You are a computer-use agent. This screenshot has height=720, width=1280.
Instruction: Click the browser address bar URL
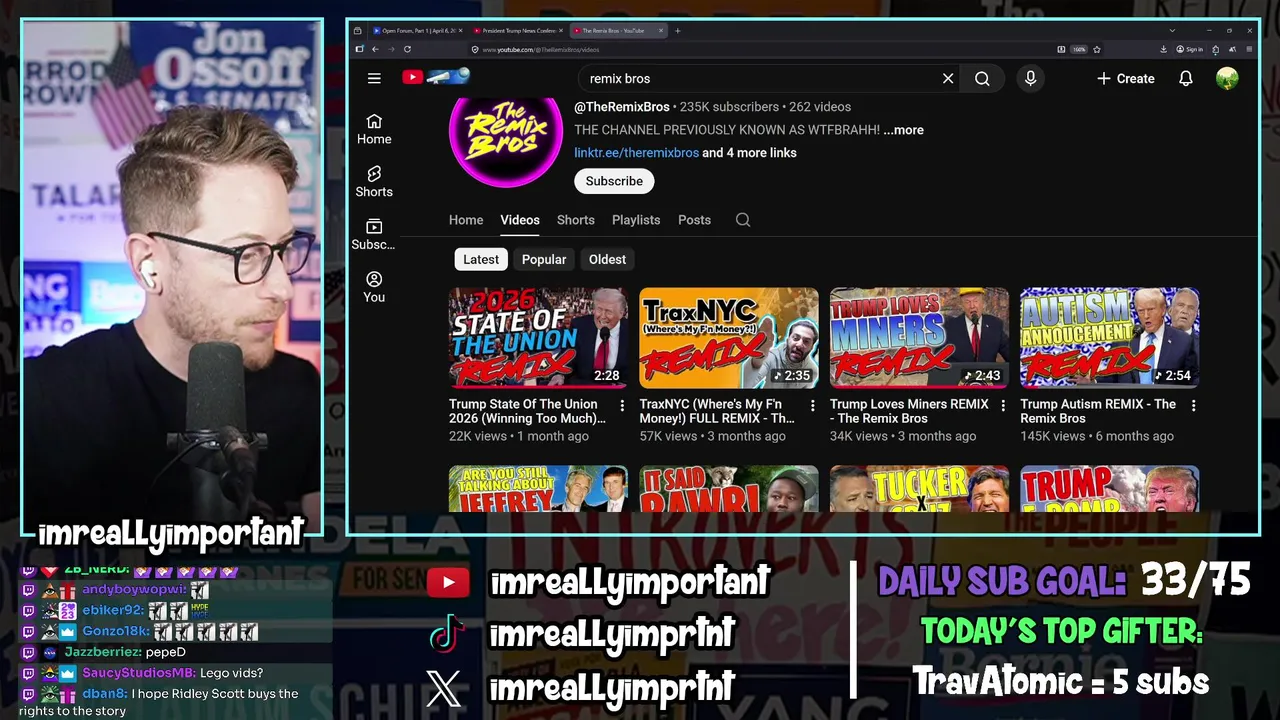541,49
